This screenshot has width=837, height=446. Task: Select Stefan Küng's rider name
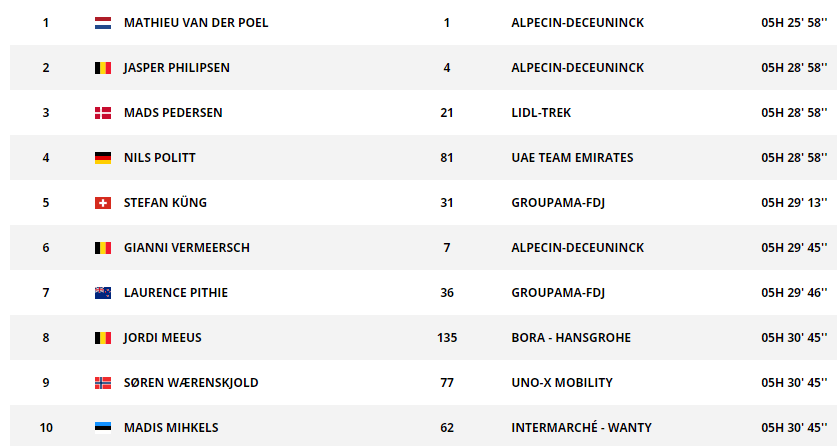pos(165,203)
